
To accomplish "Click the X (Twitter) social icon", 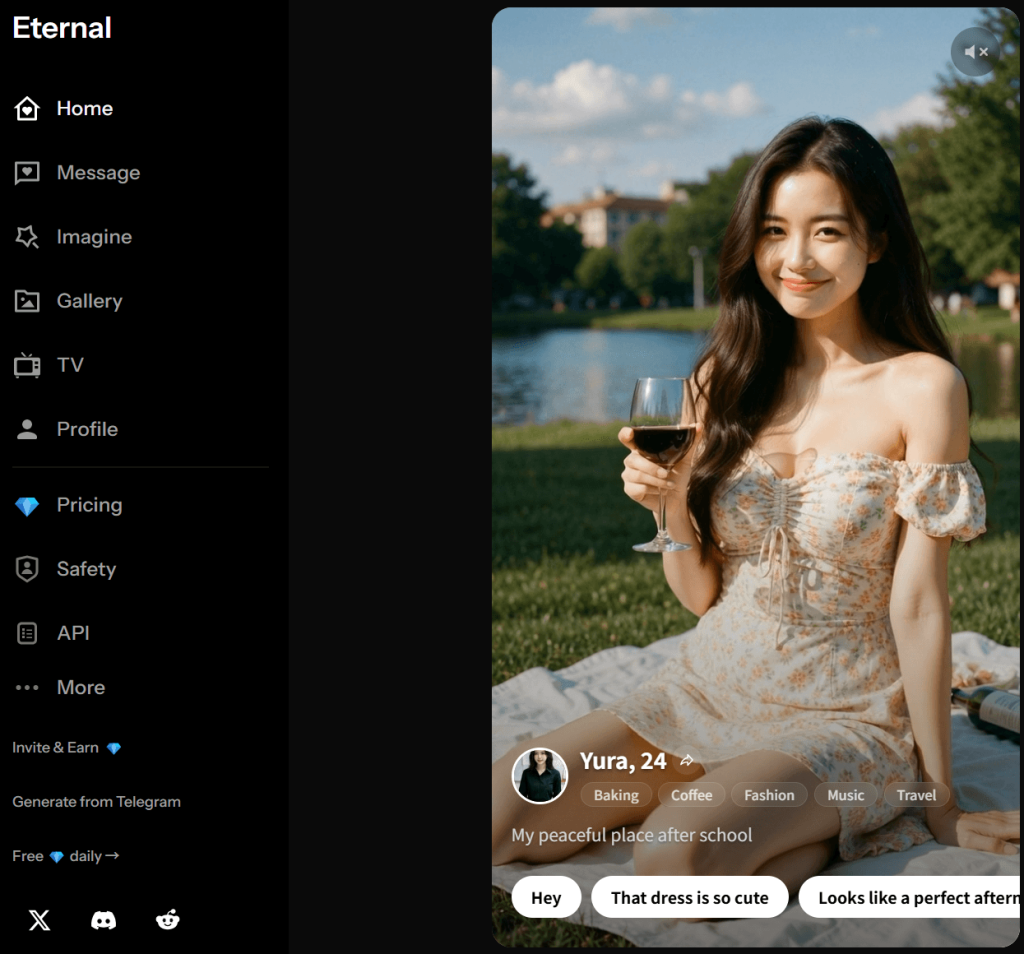I will (40, 920).
